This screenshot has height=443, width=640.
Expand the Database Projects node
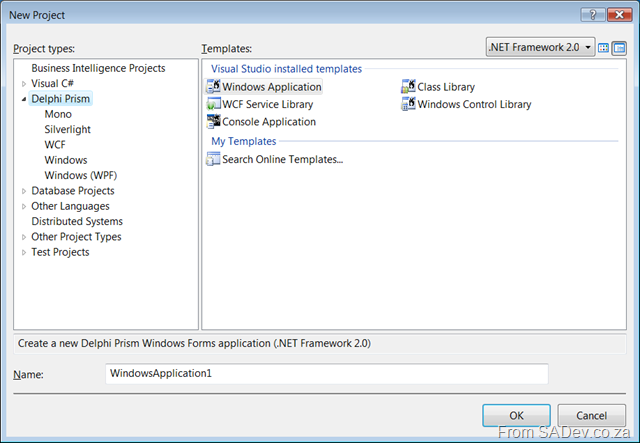[x=24, y=191]
